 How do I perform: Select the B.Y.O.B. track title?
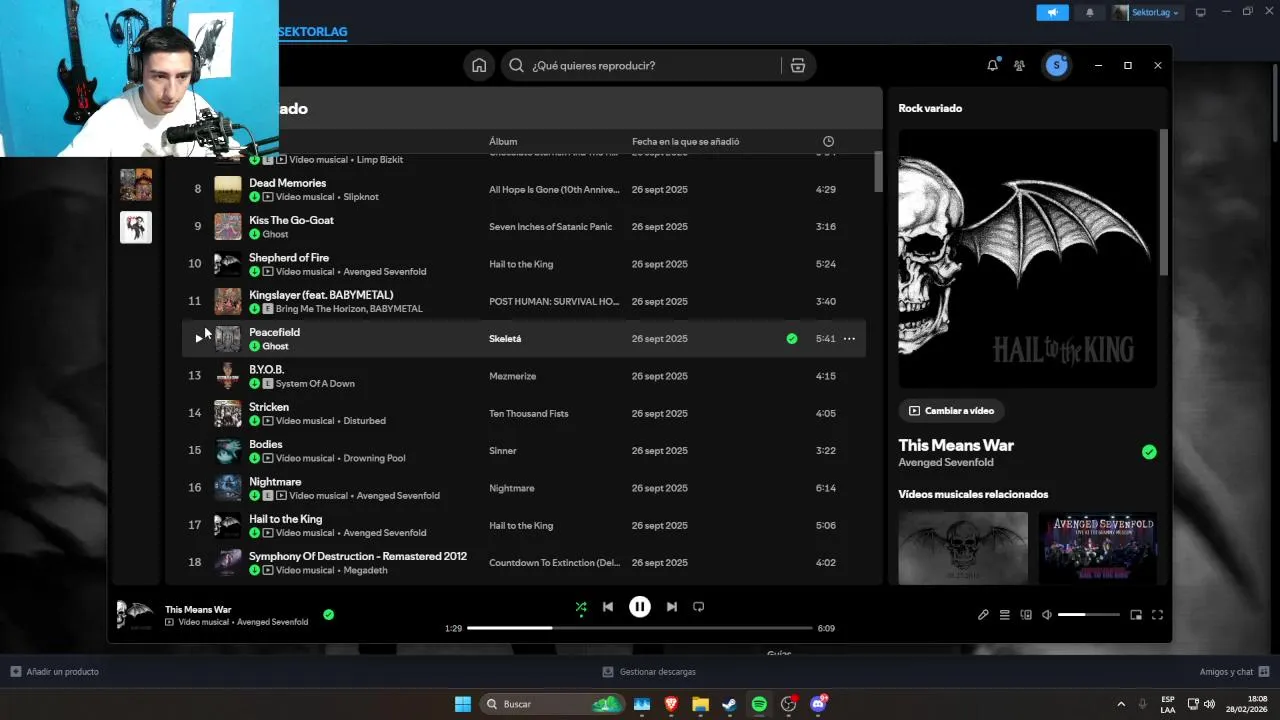266,370
